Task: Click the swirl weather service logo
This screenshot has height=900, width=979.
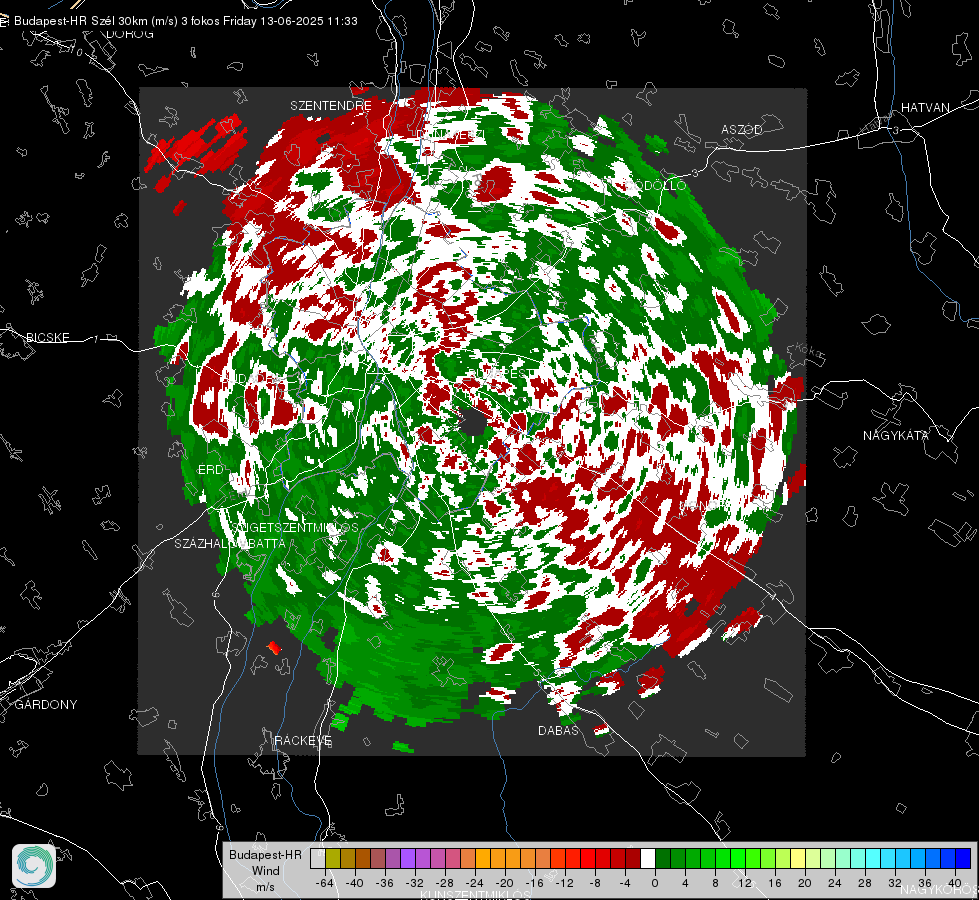Action: point(34,866)
